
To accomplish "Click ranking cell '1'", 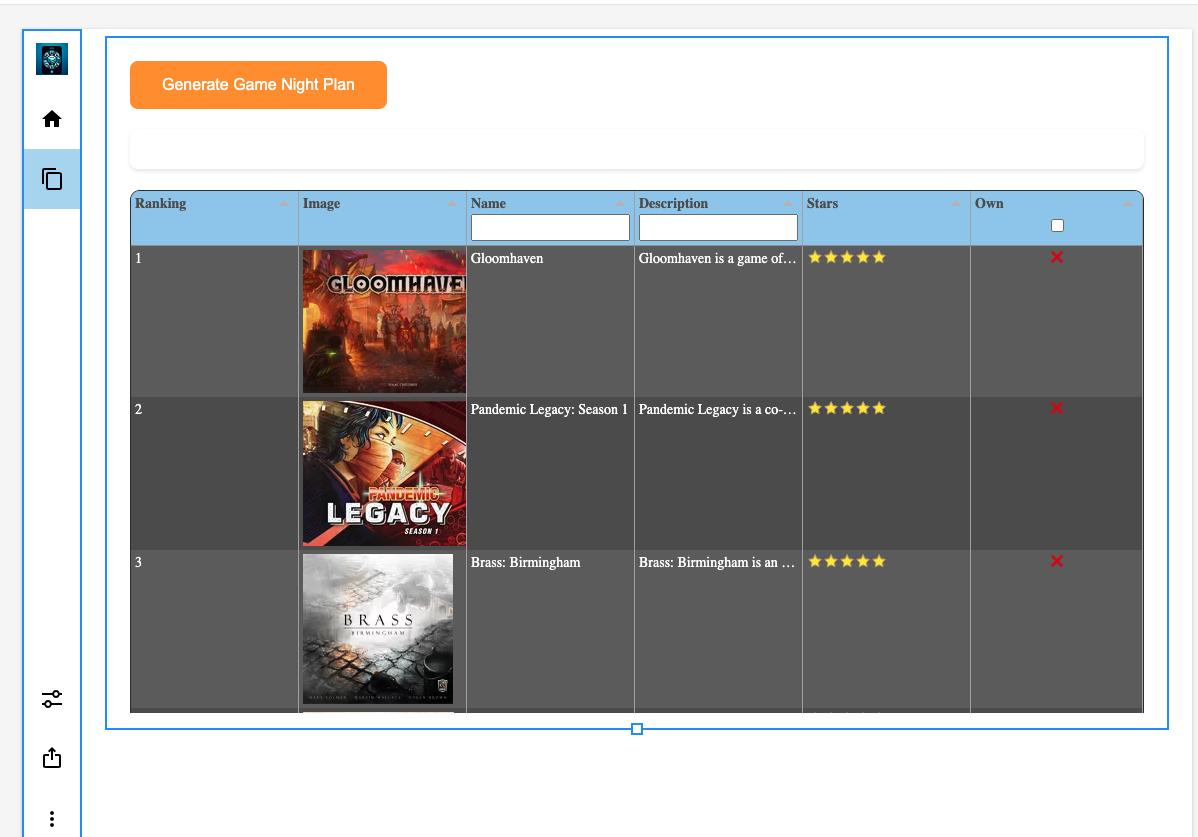I will point(214,321).
